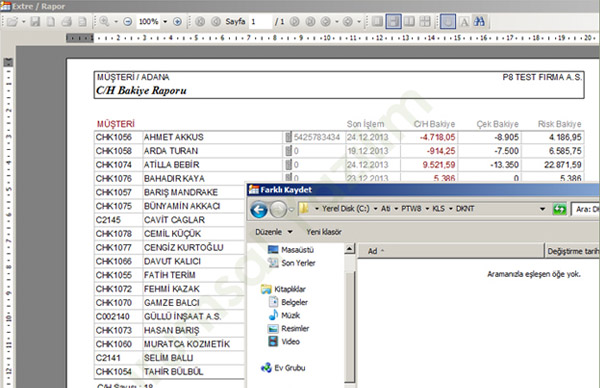Open the 100% zoom level dropdown
This screenshot has height=388, width=600.
165,22
